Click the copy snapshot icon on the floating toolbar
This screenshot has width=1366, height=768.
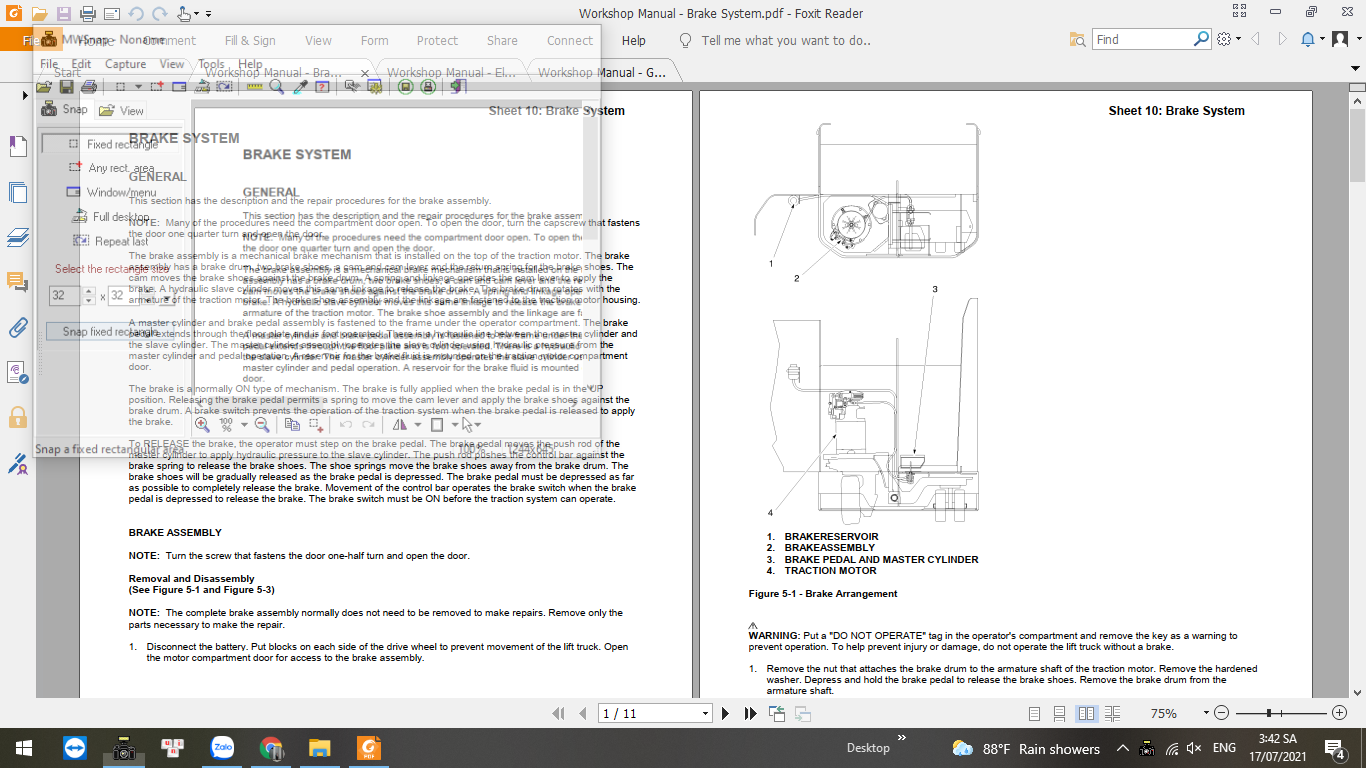[x=293, y=425]
